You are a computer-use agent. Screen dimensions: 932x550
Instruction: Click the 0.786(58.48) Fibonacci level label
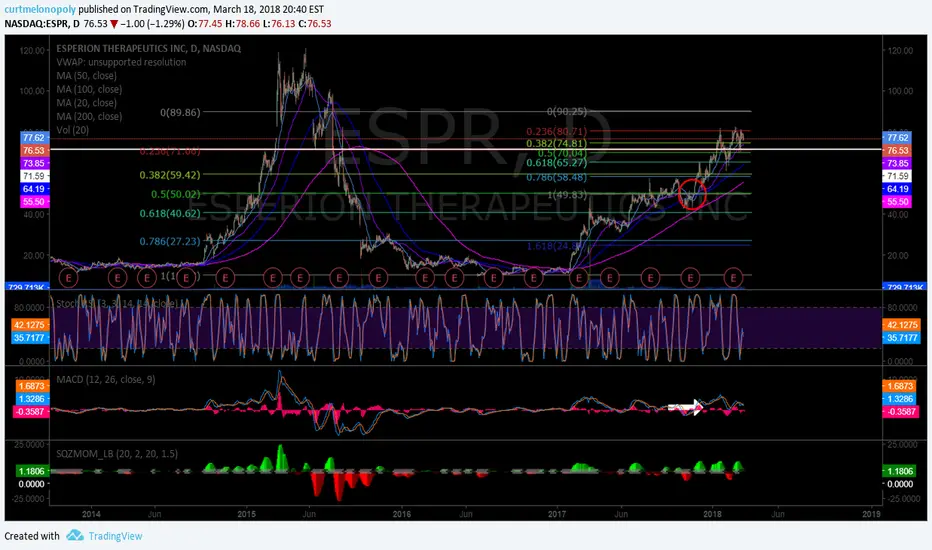click(x=556, y=177)
